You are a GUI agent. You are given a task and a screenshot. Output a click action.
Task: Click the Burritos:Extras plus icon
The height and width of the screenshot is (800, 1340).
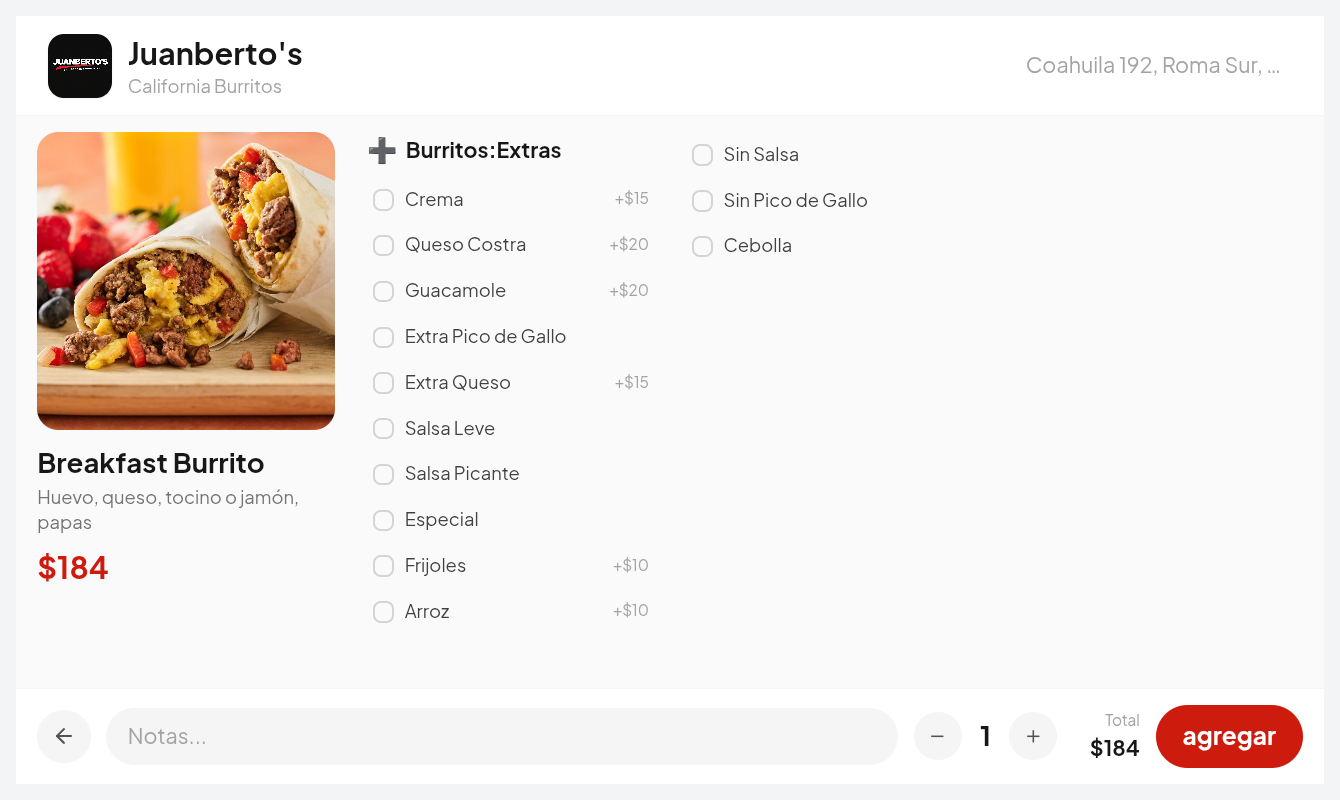[382, 151]
